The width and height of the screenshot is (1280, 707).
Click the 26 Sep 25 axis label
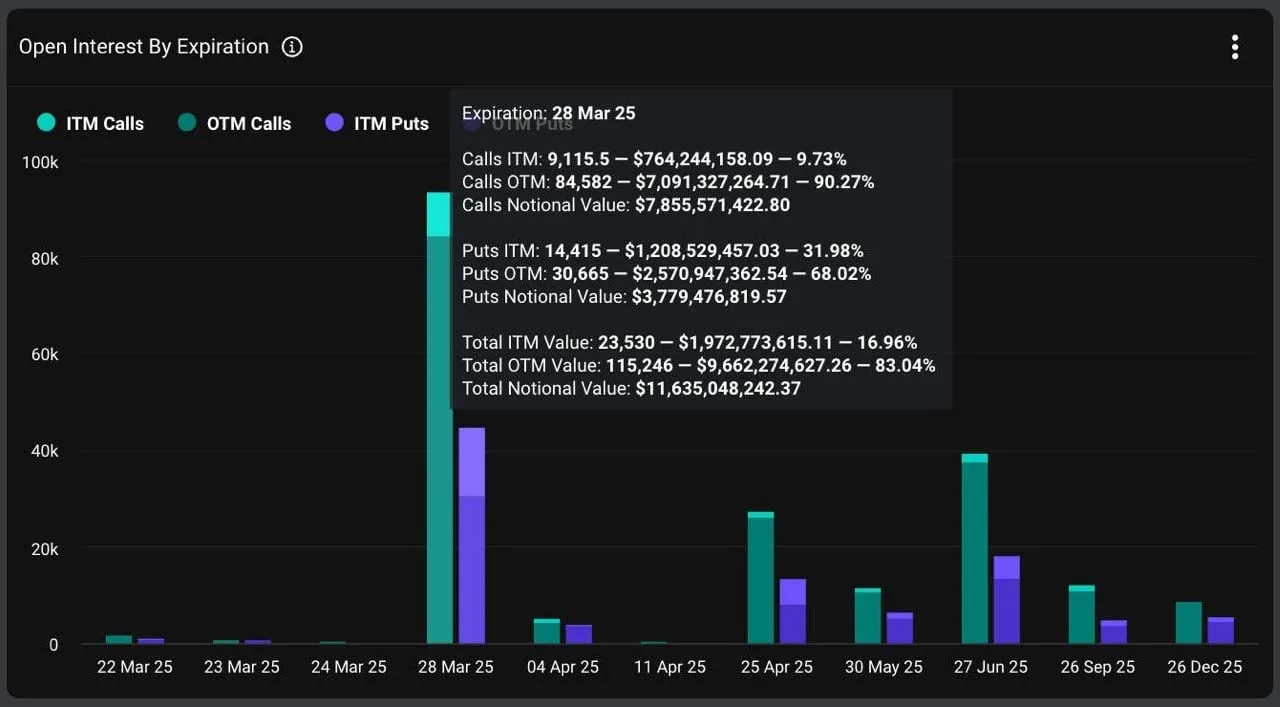coord(1098,667)
